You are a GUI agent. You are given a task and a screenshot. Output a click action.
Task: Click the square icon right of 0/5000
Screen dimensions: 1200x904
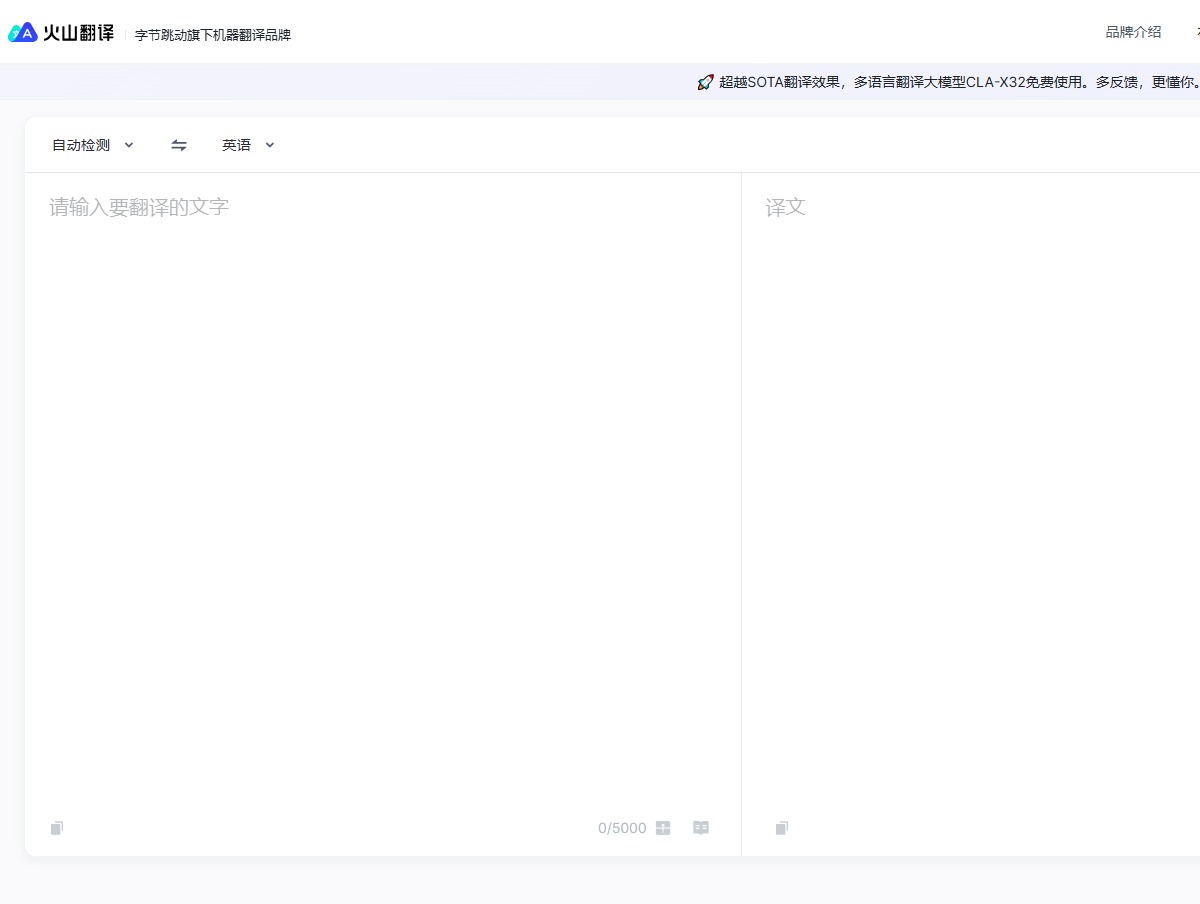coord(663,828)
